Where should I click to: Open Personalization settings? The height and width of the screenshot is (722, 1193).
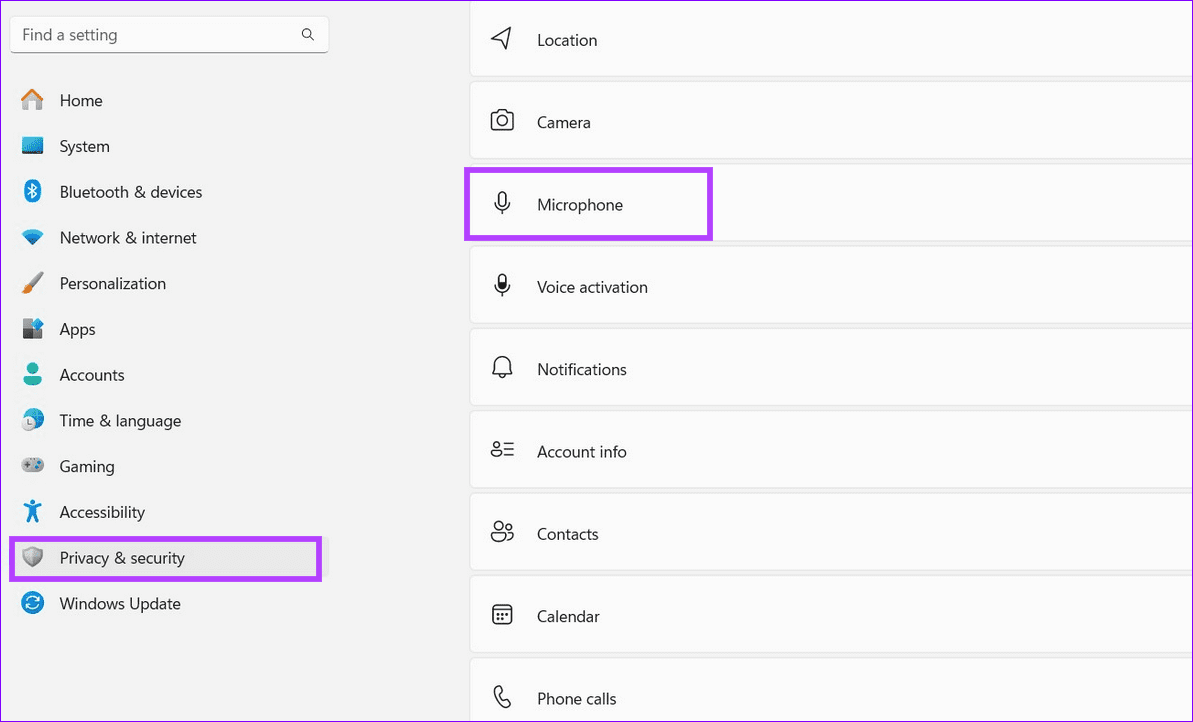112,284
